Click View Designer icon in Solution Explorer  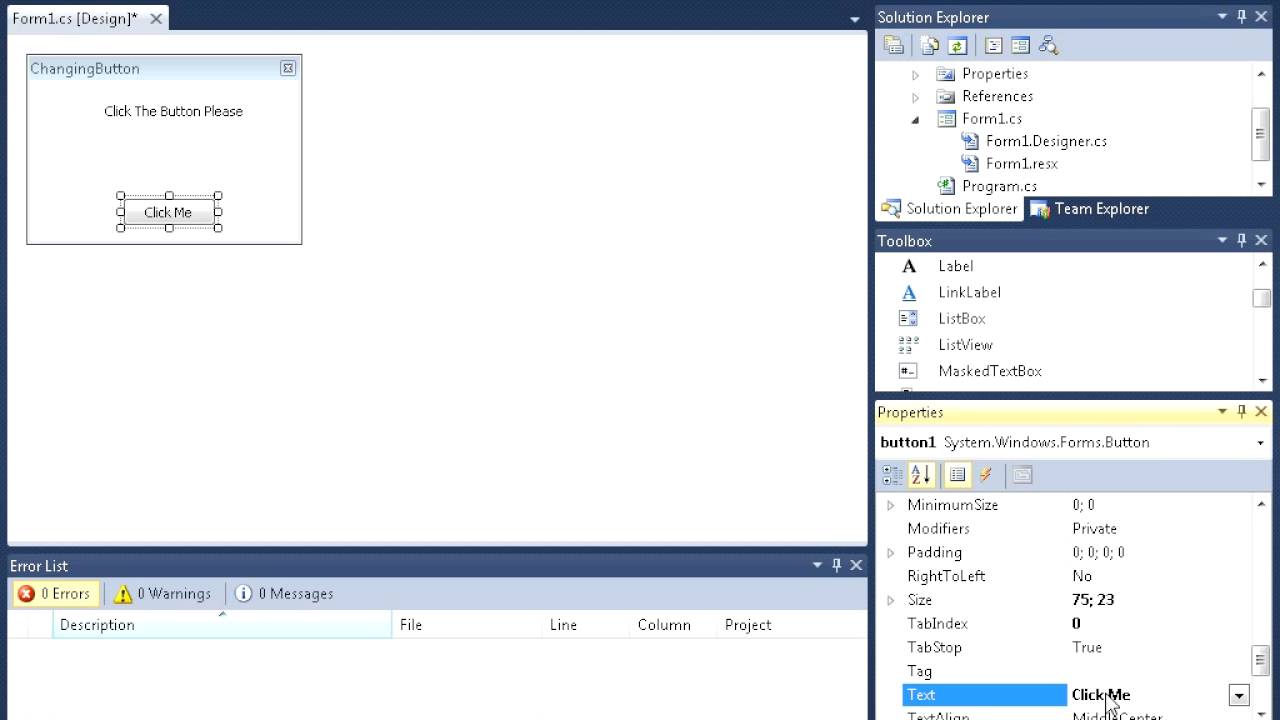(1020, 45)
